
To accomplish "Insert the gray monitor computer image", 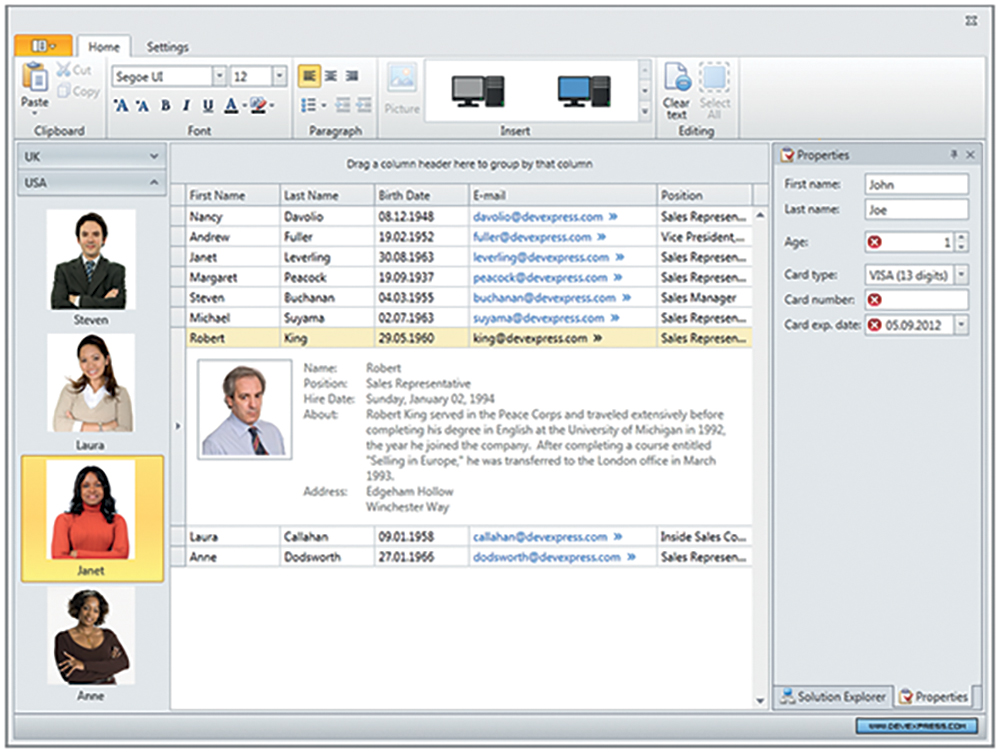I will 478,92.
